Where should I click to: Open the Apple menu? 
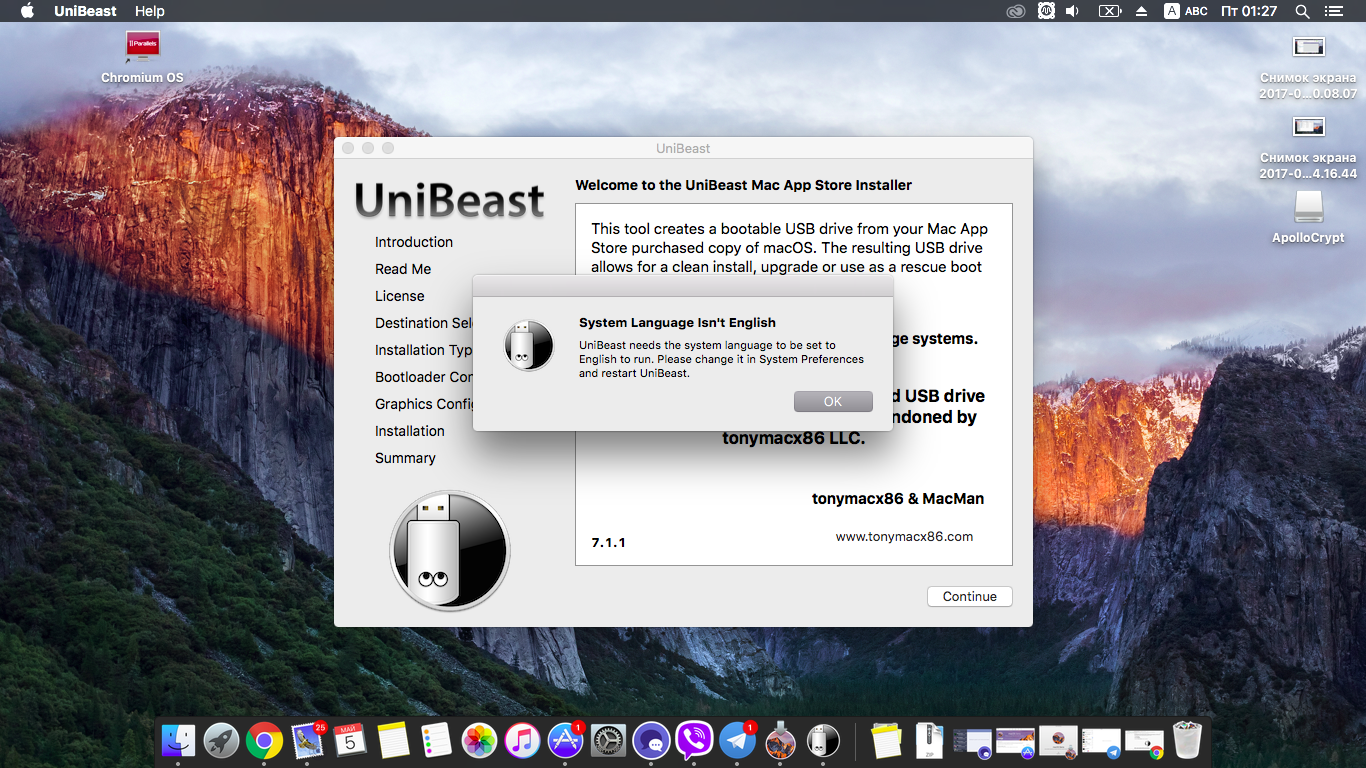click(27, 11)
